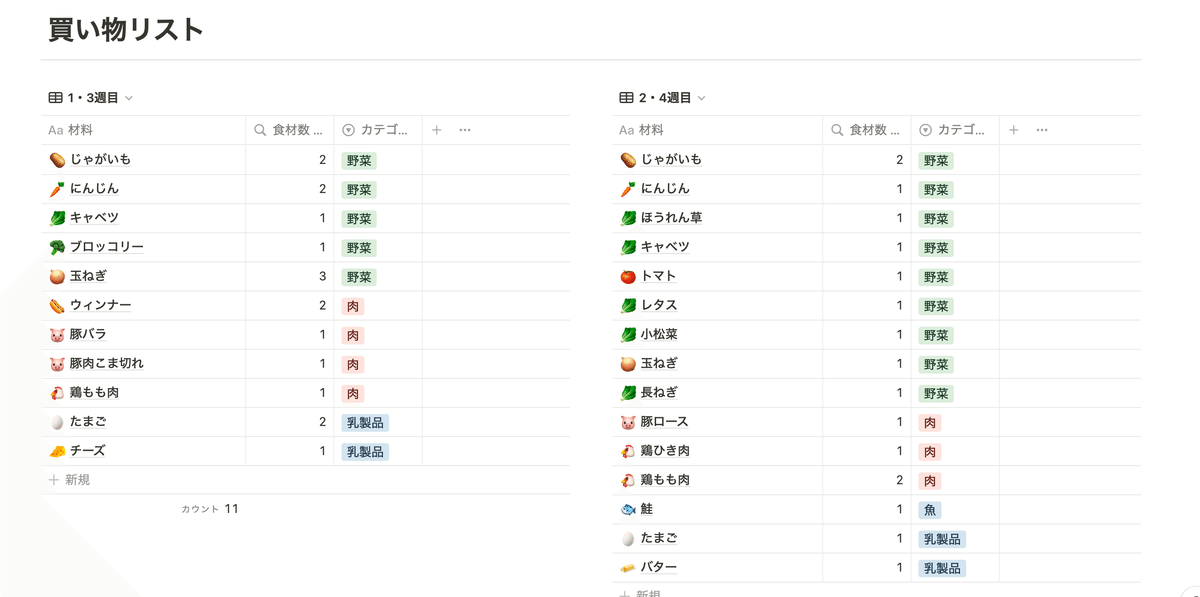Click the broccoli icon beside ブロッコリー
The width and height of the screenshot is (1200, 597).
57,247
